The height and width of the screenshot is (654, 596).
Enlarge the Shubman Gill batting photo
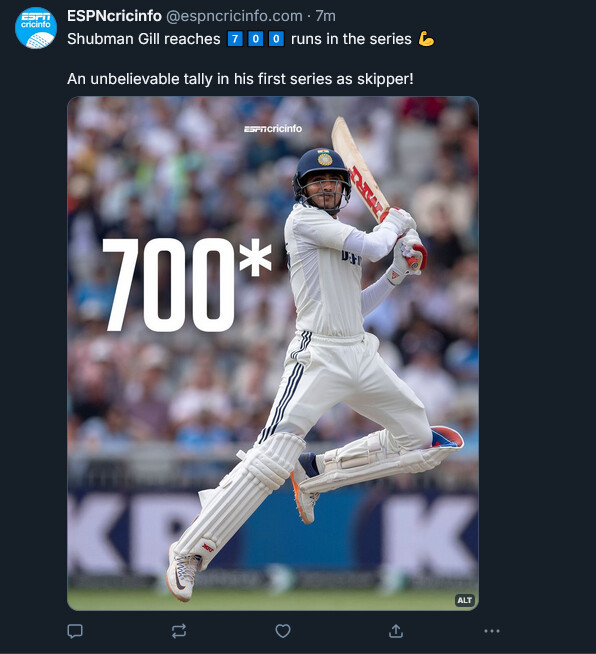coord(273,353)
